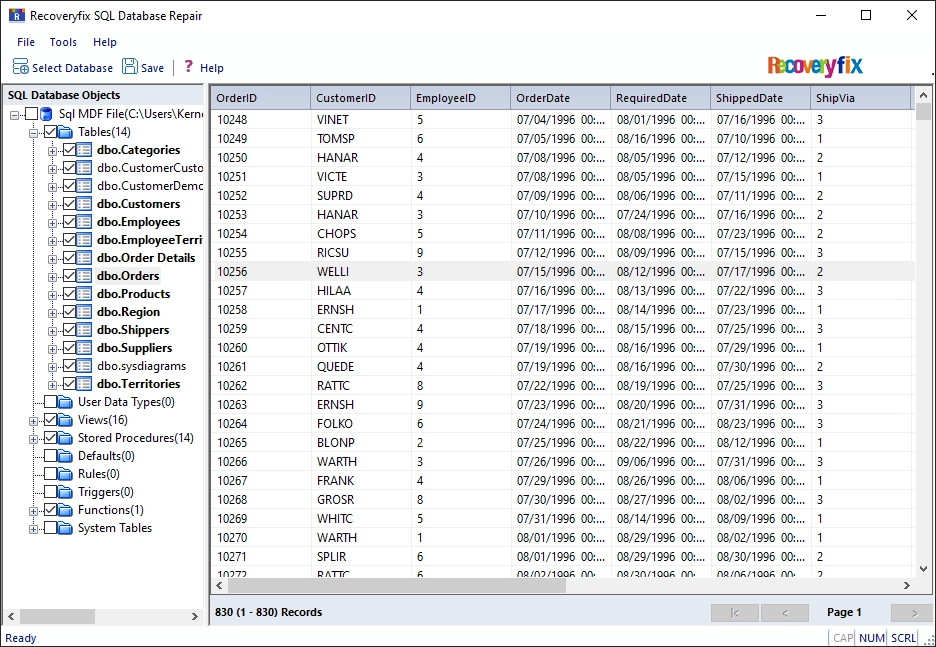Expand the Stored Procedures(14) node
Viewport: 936px width, 647px height.
(x=33, y=439)
